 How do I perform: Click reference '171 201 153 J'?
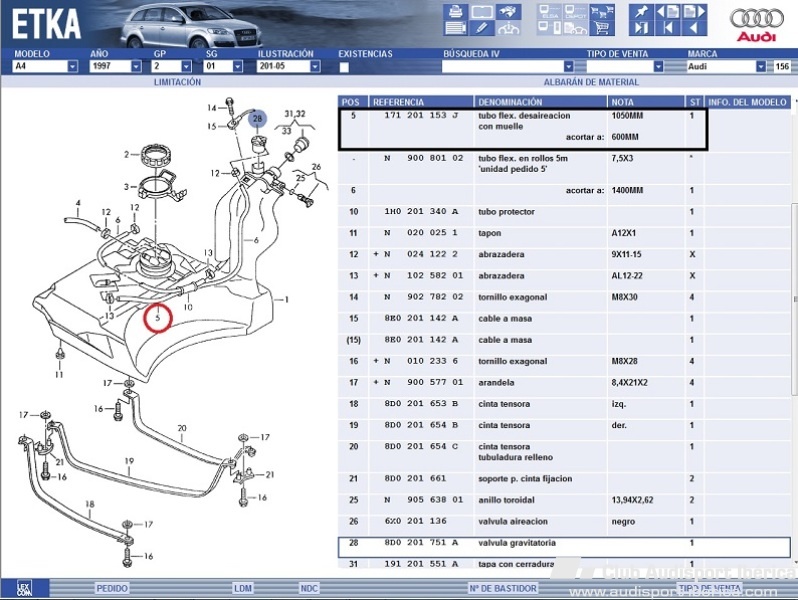421,116
